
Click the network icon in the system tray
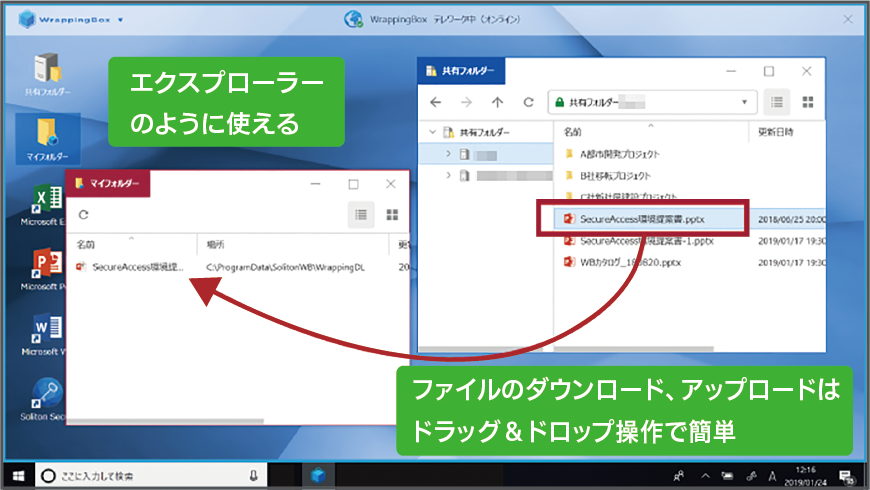coord(751,476)
